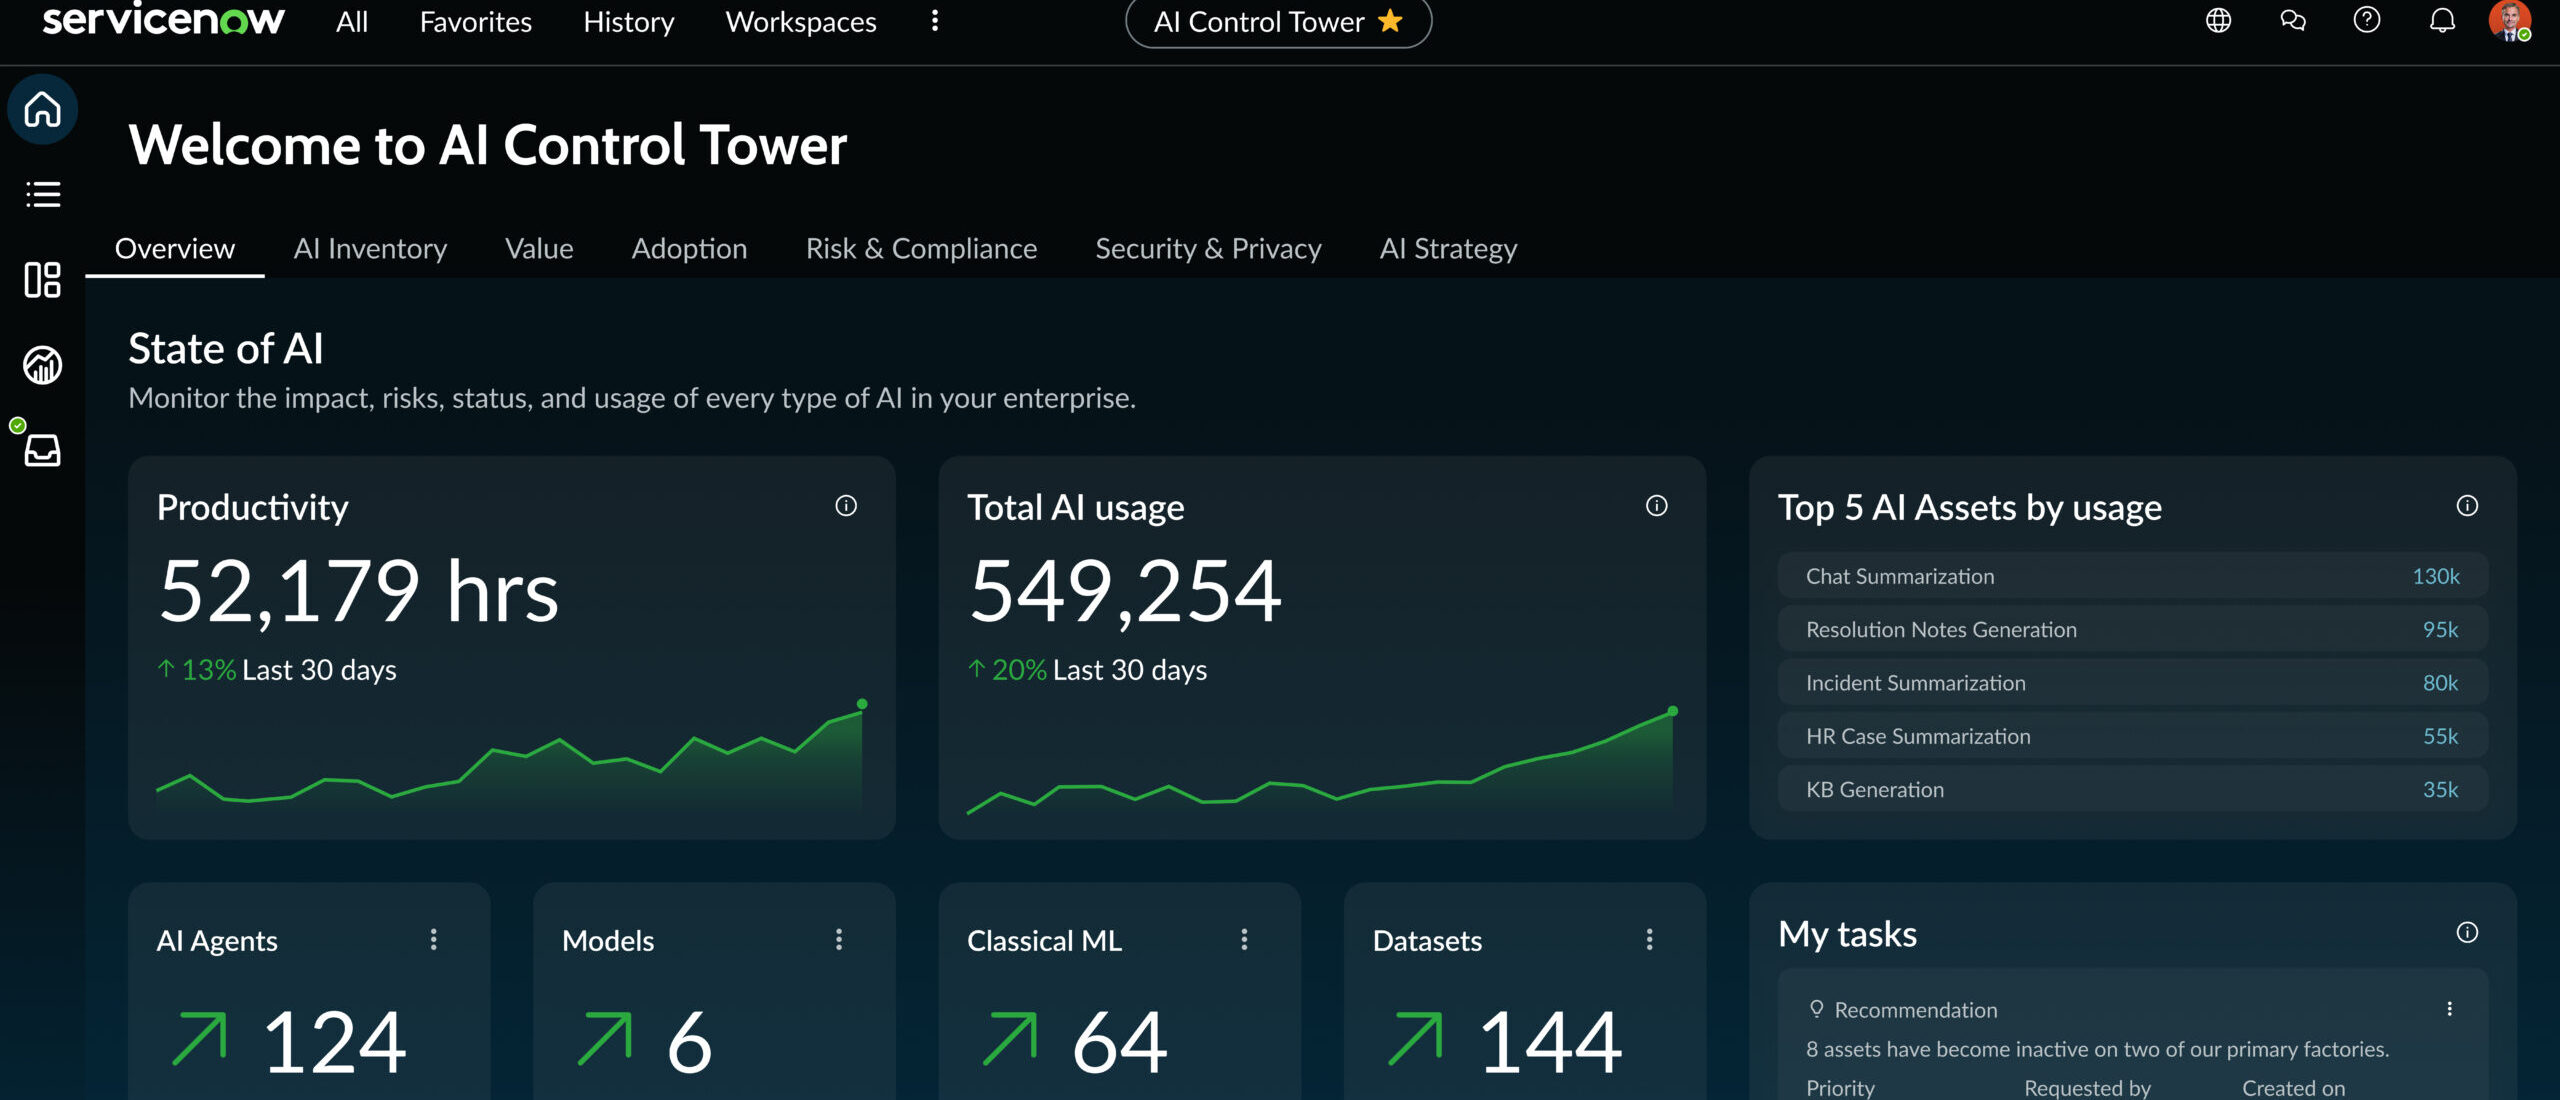Open the help icon
This screenshot has width=2560, height=1100.
(x=2367, y=20)
